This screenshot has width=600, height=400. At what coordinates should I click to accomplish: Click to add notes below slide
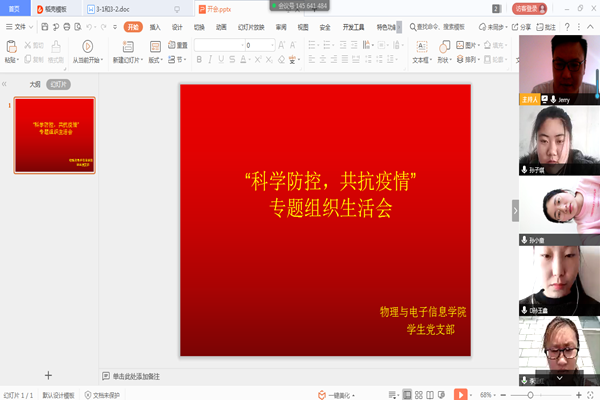tap(136, 376)
